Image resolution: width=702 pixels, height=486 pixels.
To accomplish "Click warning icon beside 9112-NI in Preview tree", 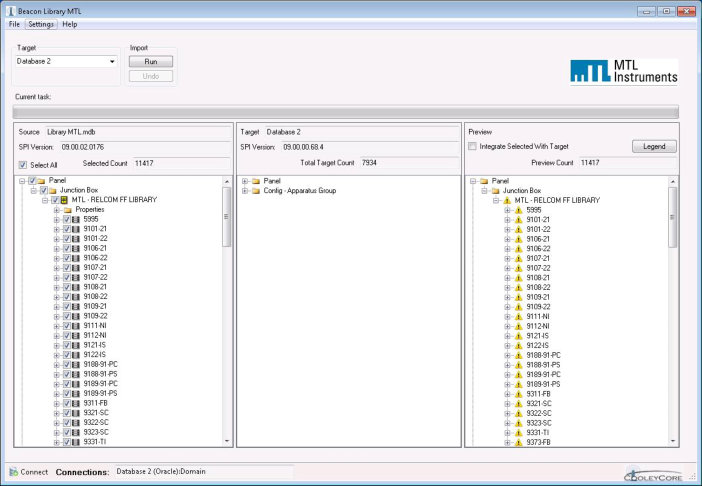I will 518,326.
